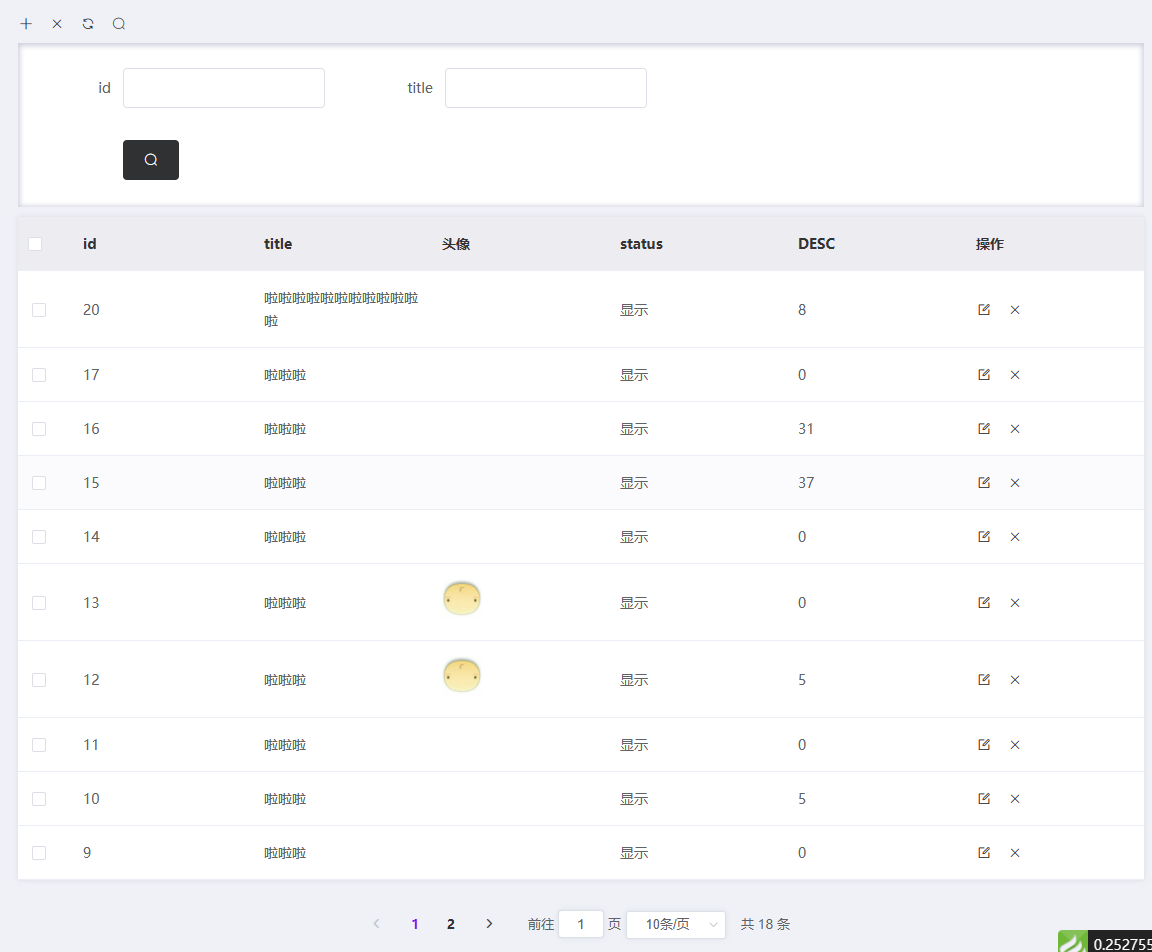Viewport: 1152px width, 952px height.
Task: Delete row with id 20
Action: 1015,309
